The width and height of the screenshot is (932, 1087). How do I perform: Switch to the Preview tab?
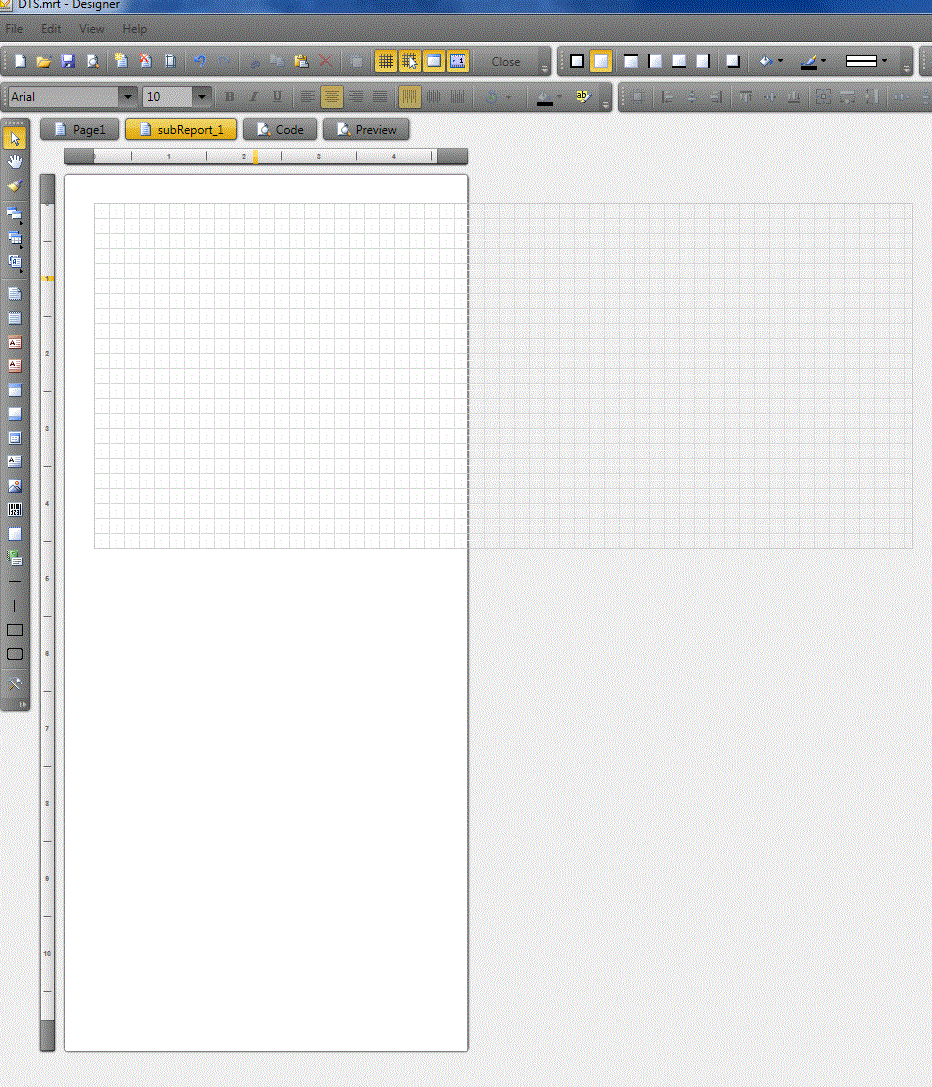click(x=366, y=130)
